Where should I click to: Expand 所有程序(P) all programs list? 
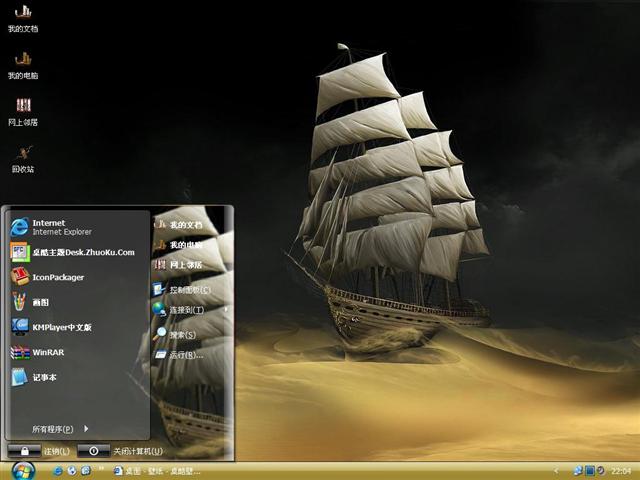pos(60,429)
